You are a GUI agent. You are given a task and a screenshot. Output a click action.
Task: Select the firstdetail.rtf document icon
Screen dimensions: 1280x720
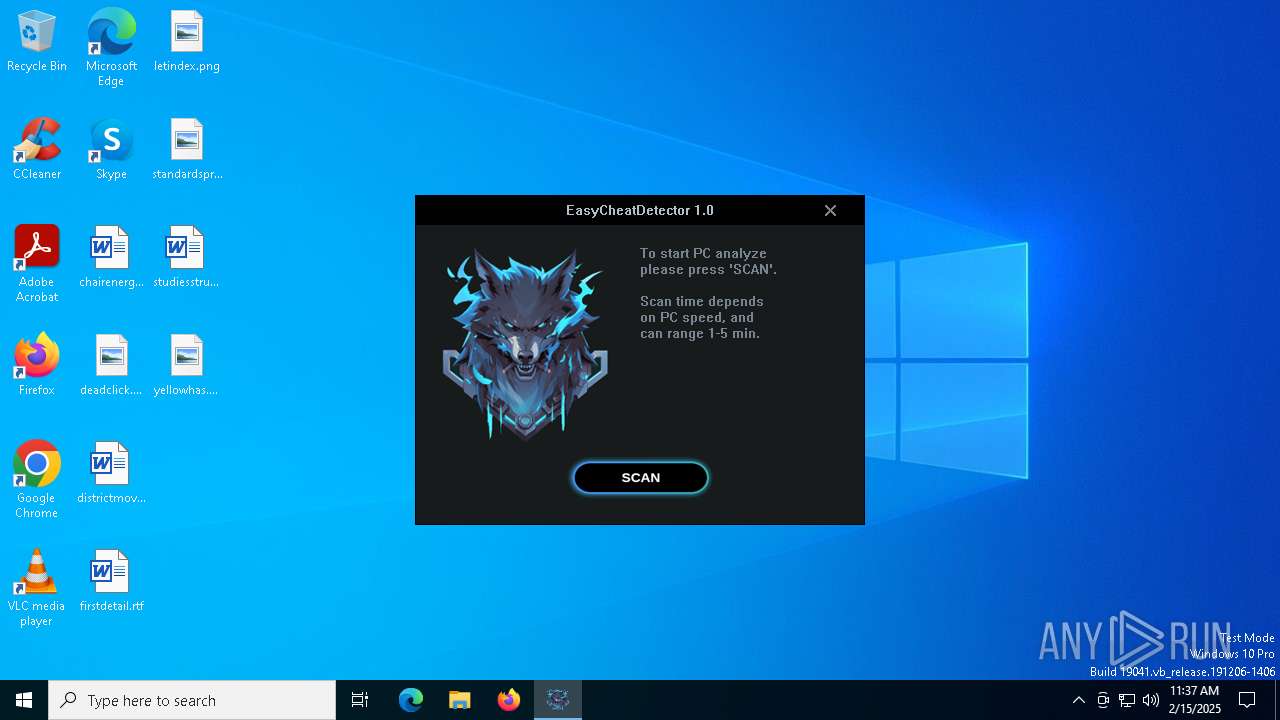click(111, 581)
